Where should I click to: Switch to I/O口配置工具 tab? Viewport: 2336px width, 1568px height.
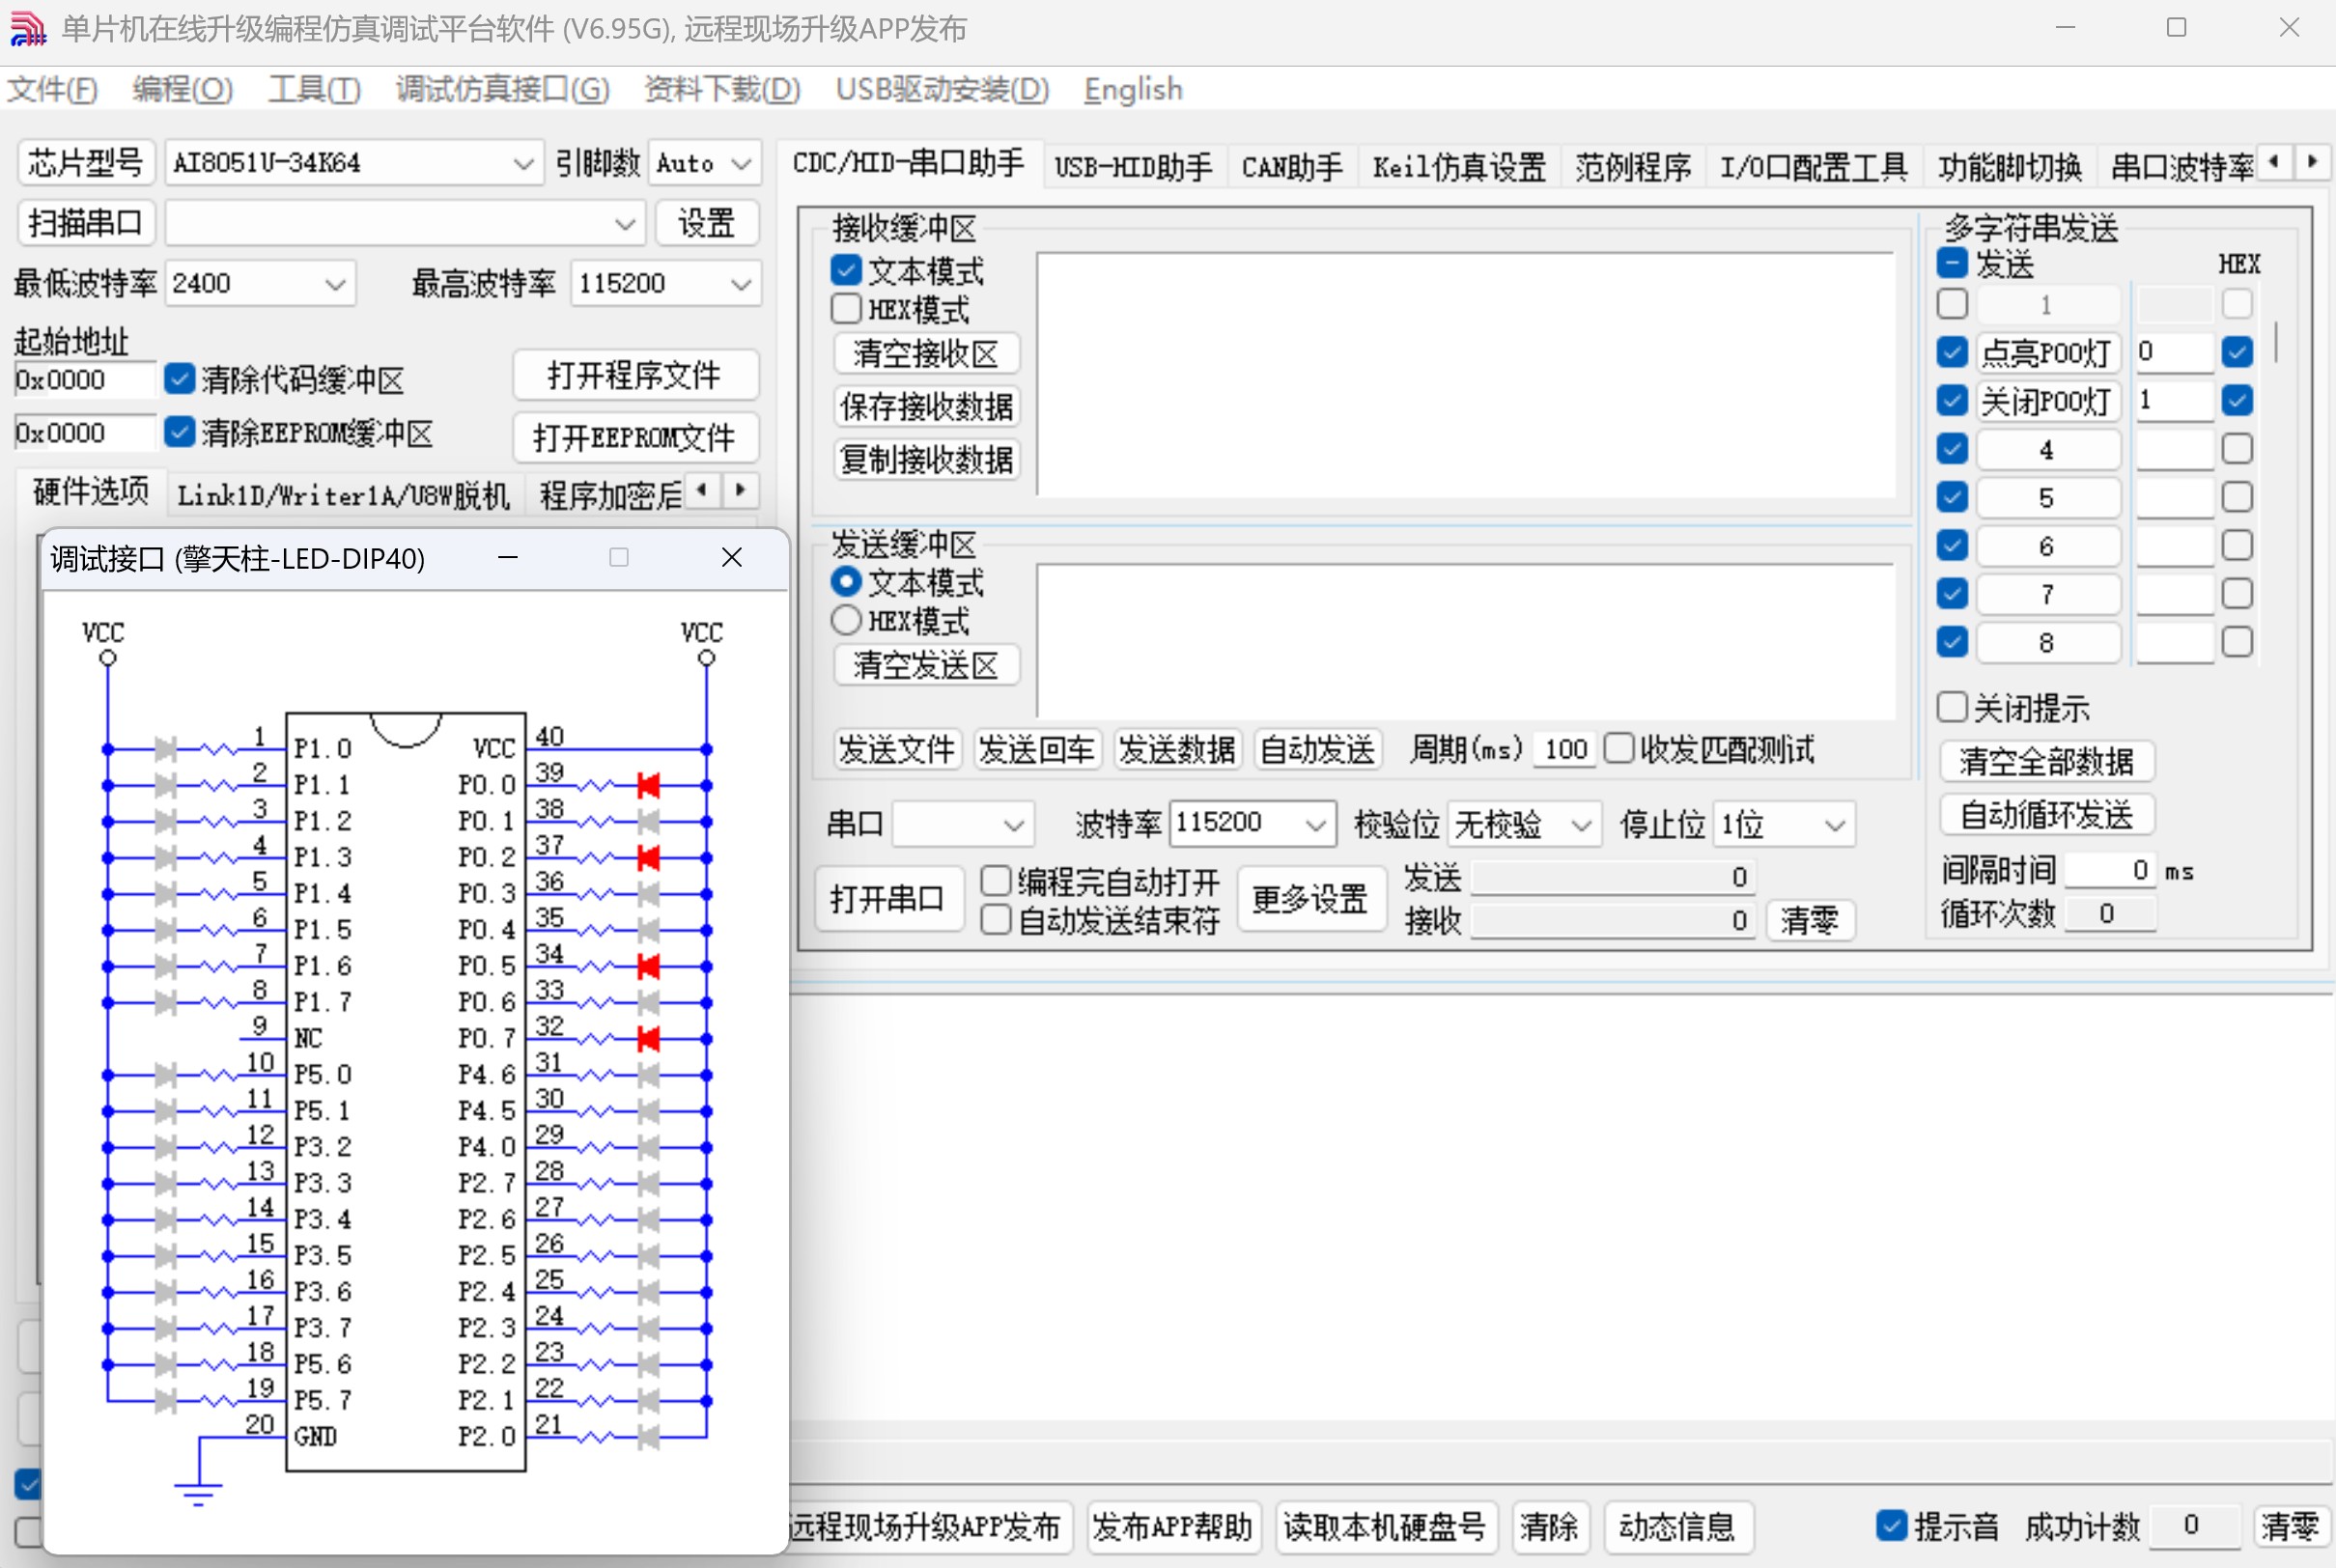pyautogui.click(x=1813, y=167)
